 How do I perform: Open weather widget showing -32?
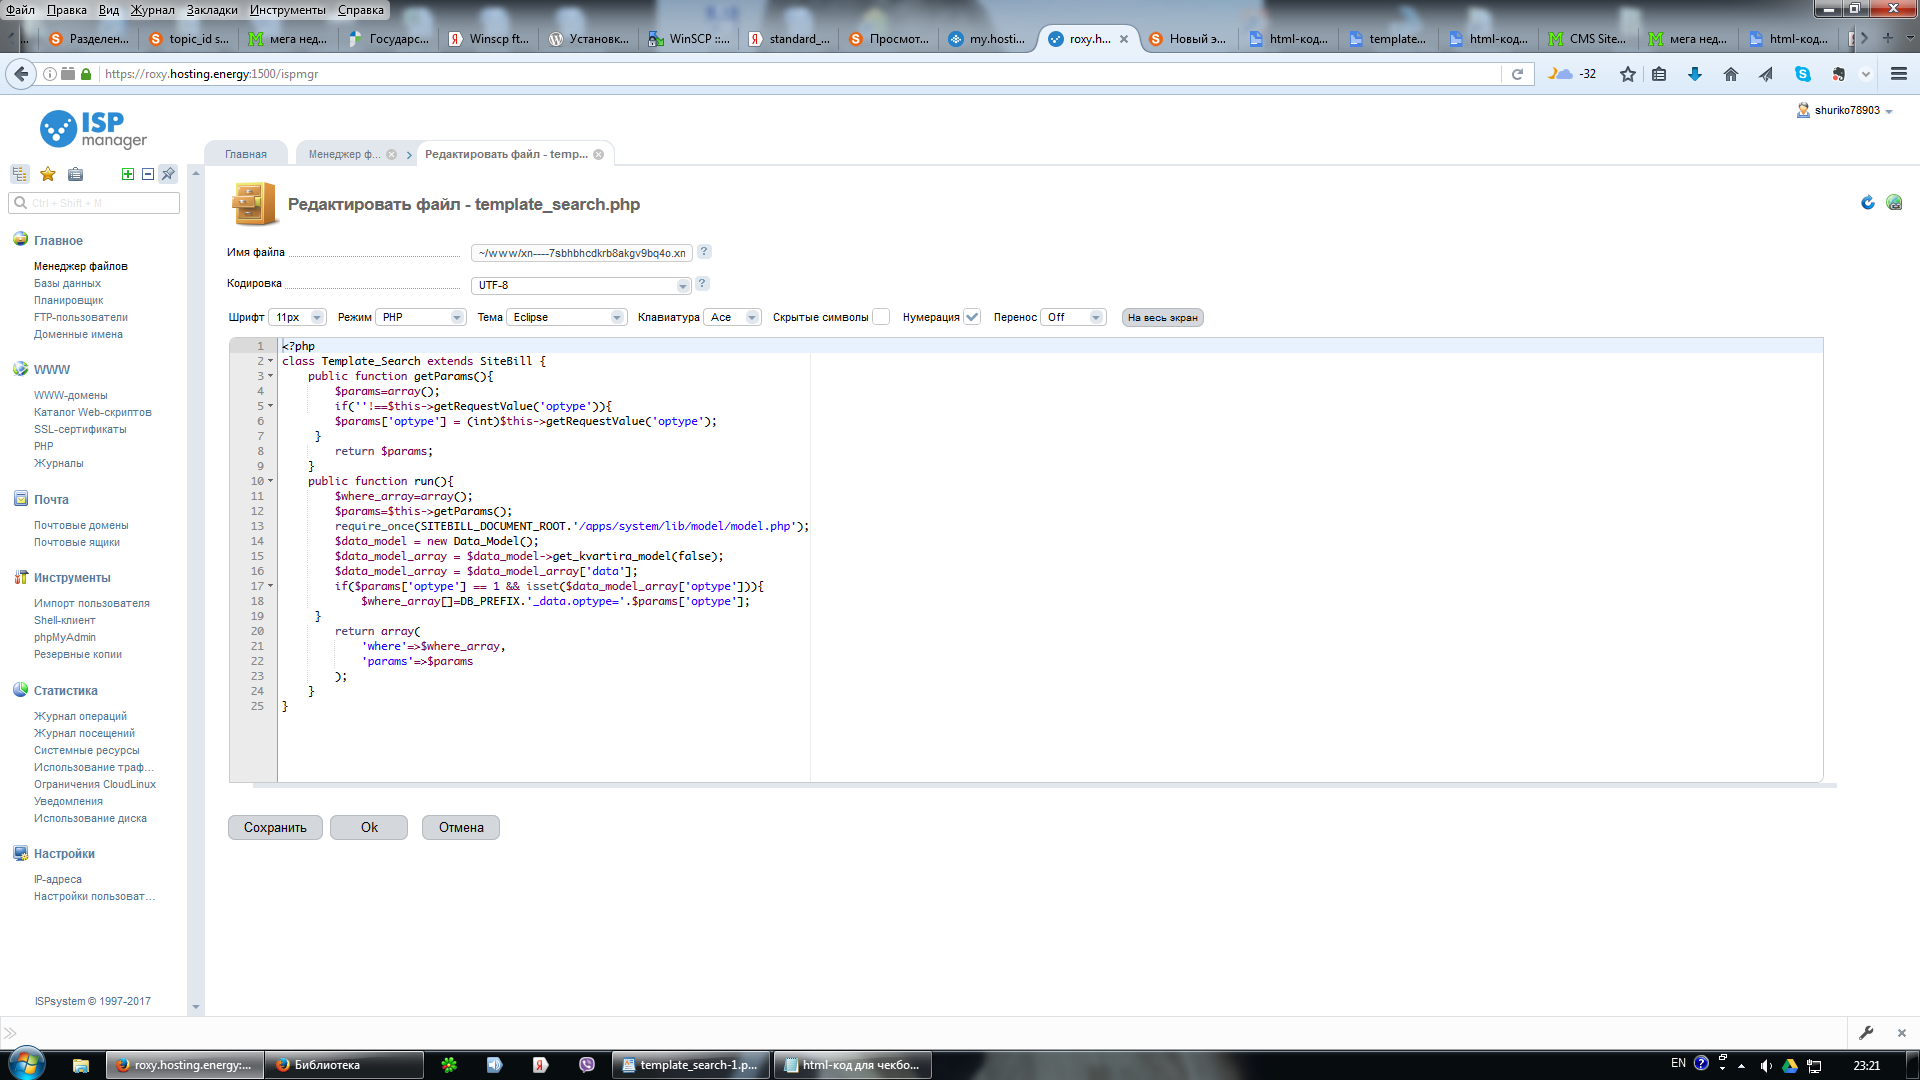tap(1572, 74)
